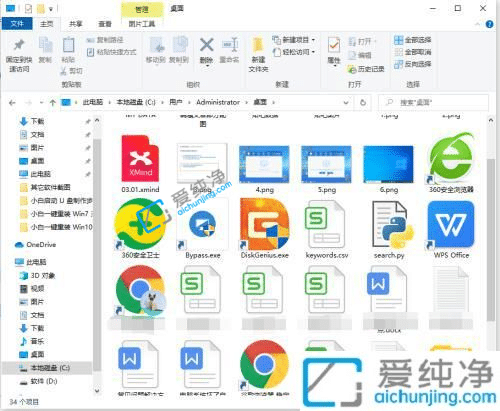The image size is (500, 411).
Task: Select 文档 in Quick access
Action: click(37, 135)
